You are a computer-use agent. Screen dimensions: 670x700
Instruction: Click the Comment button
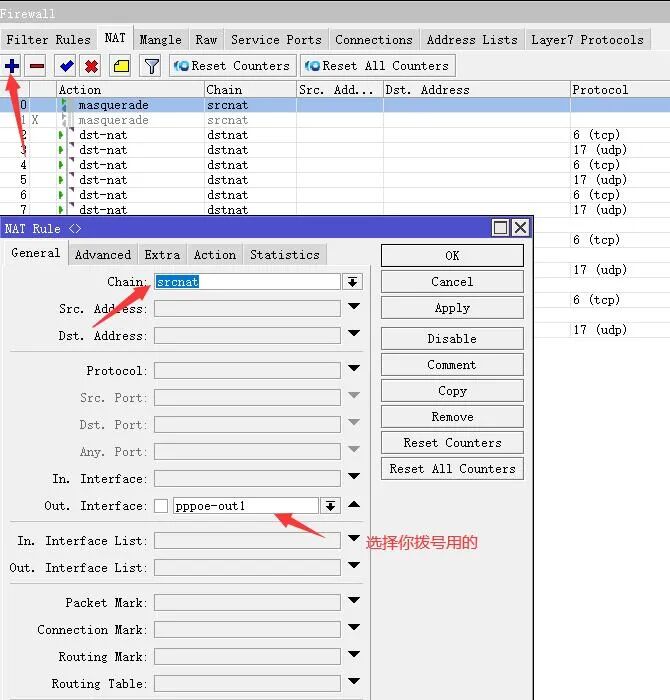[x=452, y=365]
